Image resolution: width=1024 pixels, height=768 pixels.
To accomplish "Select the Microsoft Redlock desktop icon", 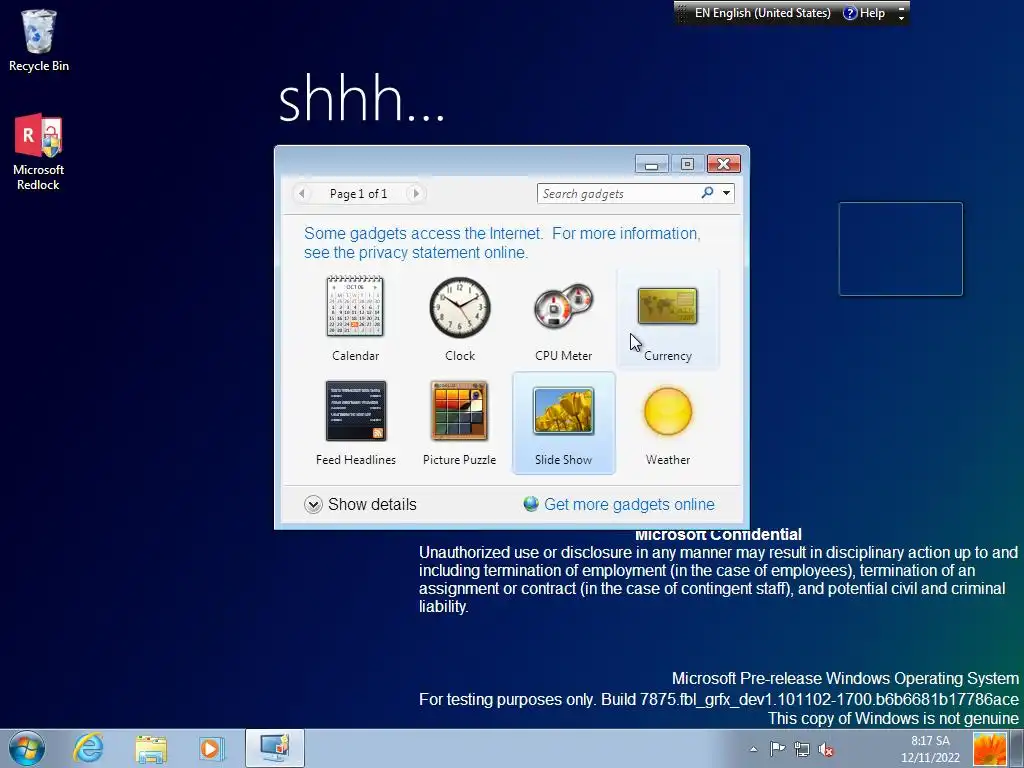I will [x=39, y=152].
